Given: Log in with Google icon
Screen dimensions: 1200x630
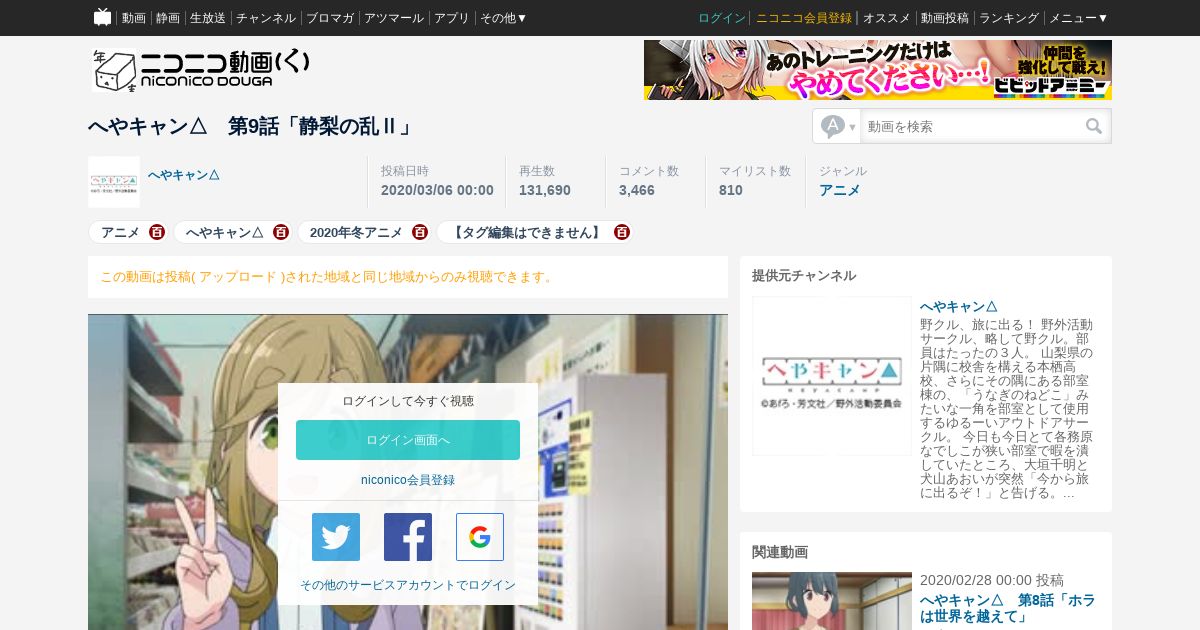Looking at the screenshot, I should (x=480, y=537).
